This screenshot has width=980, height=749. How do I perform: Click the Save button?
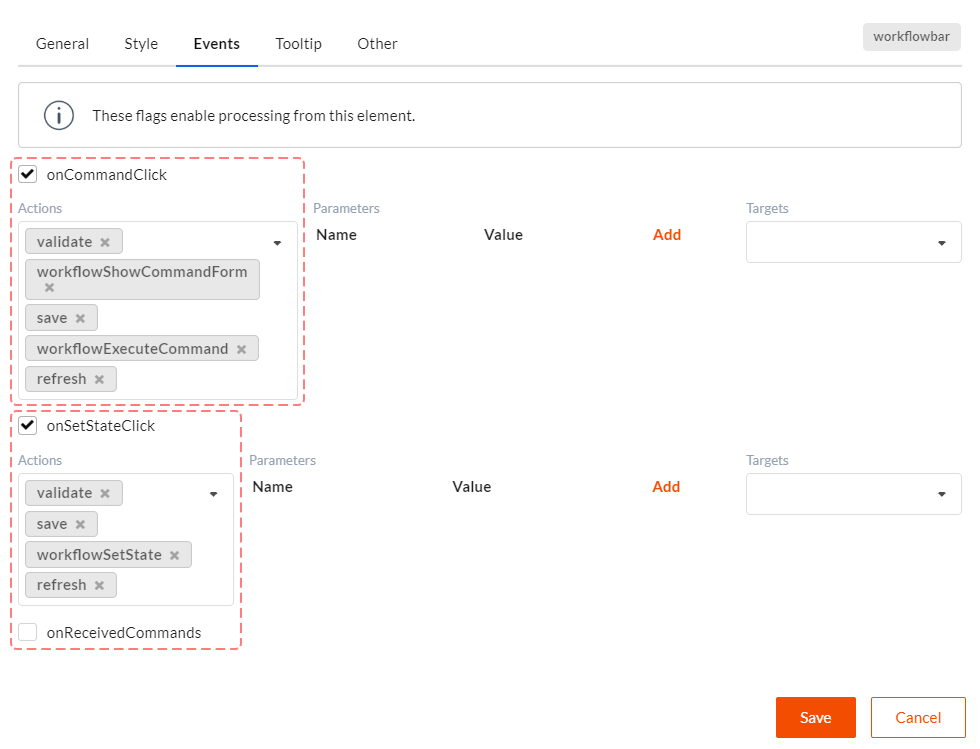816,718
